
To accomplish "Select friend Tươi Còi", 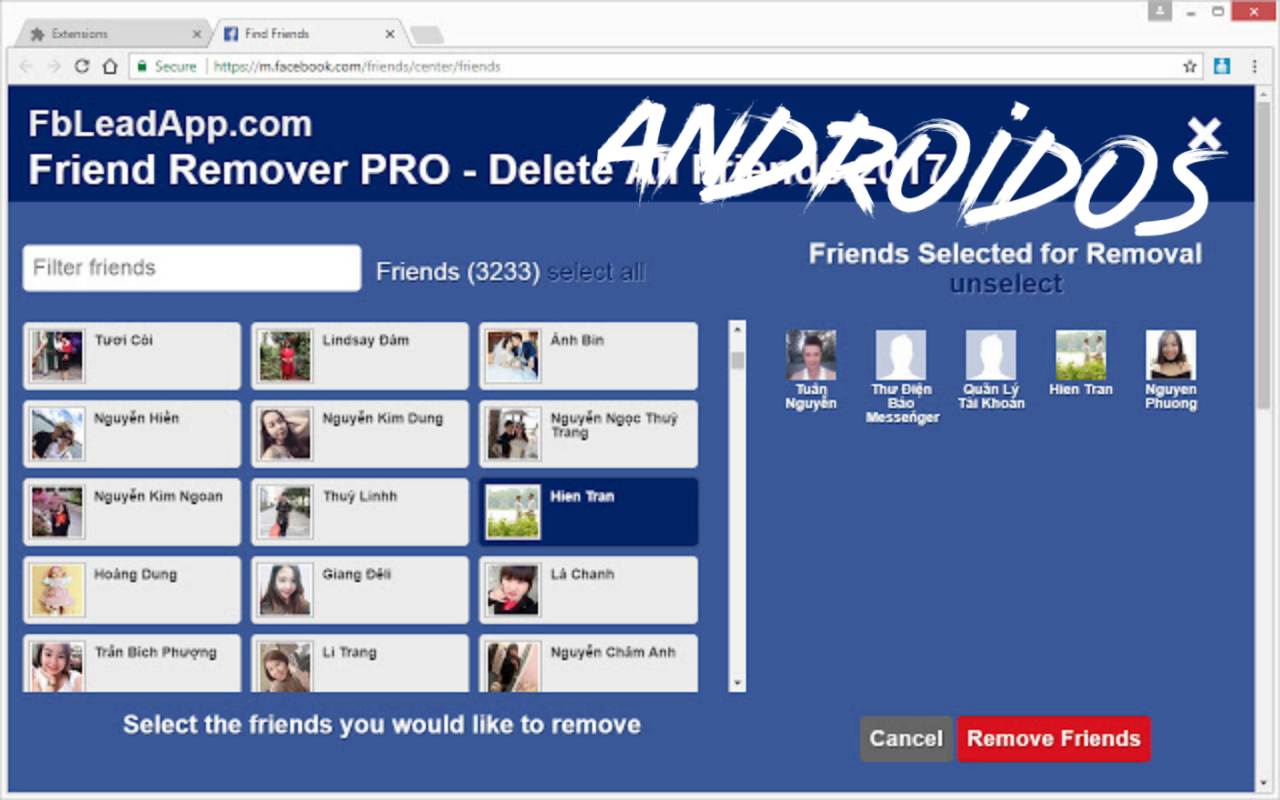I will point(132,356).
